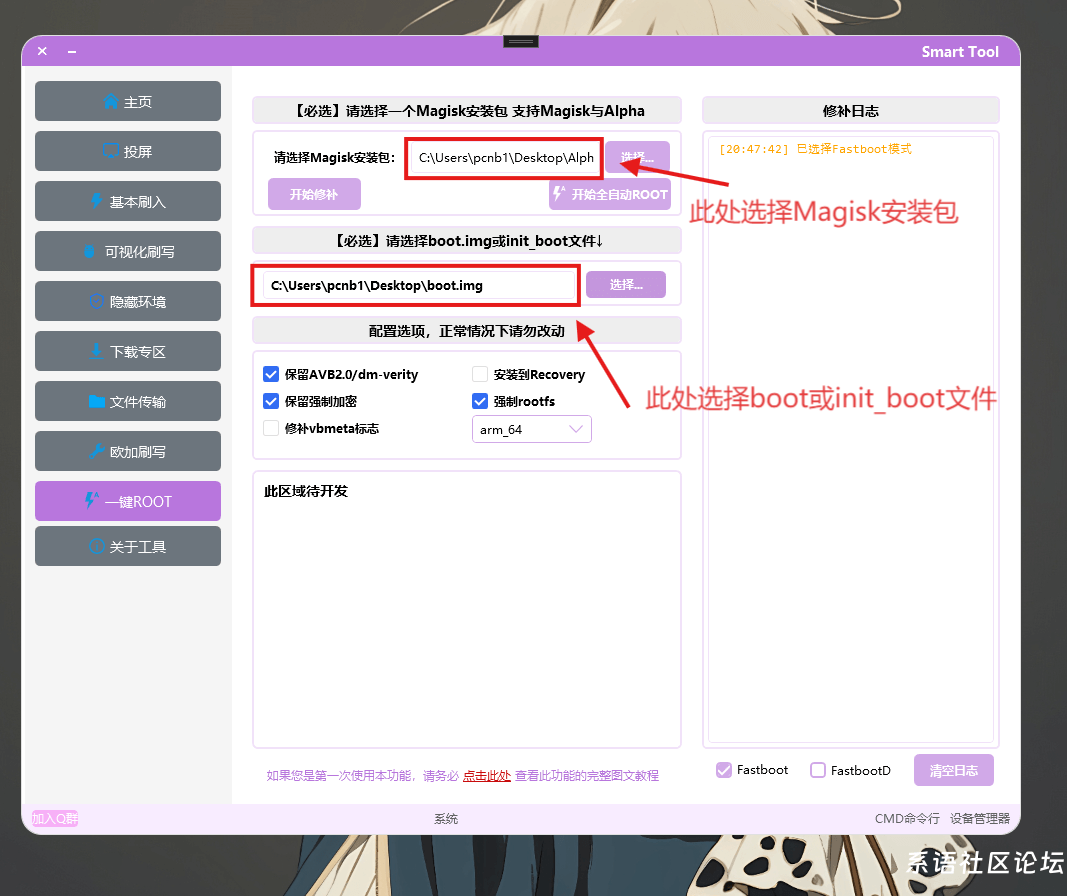Click the screen-cast icon beside 投屏

click(x=111, y=152)
